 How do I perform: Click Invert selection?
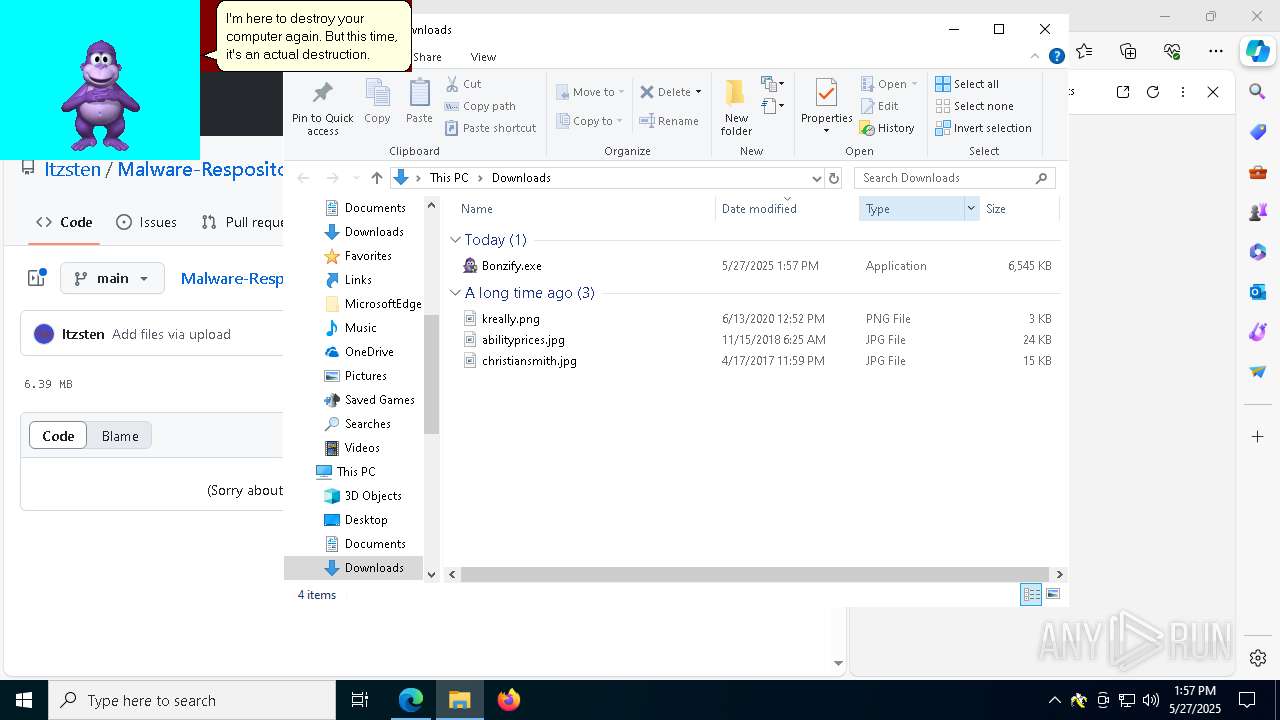(983, 128)
